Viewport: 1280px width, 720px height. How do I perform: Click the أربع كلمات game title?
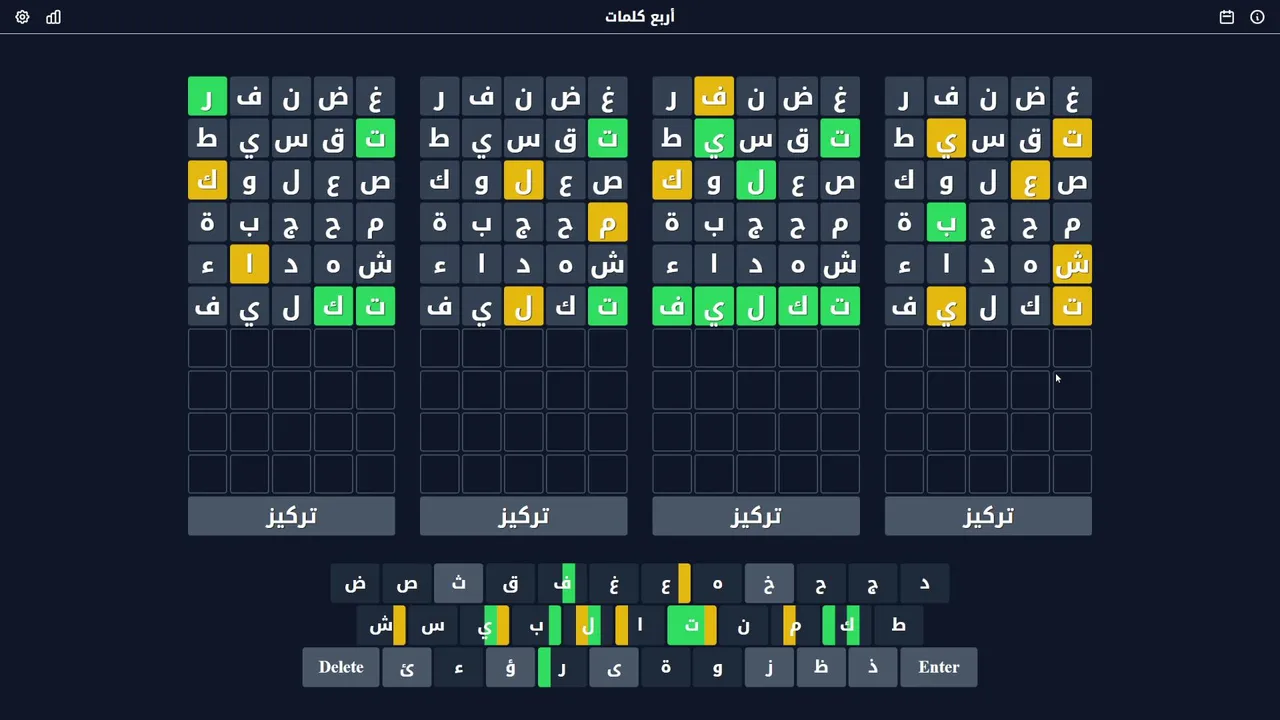(640, 17)
